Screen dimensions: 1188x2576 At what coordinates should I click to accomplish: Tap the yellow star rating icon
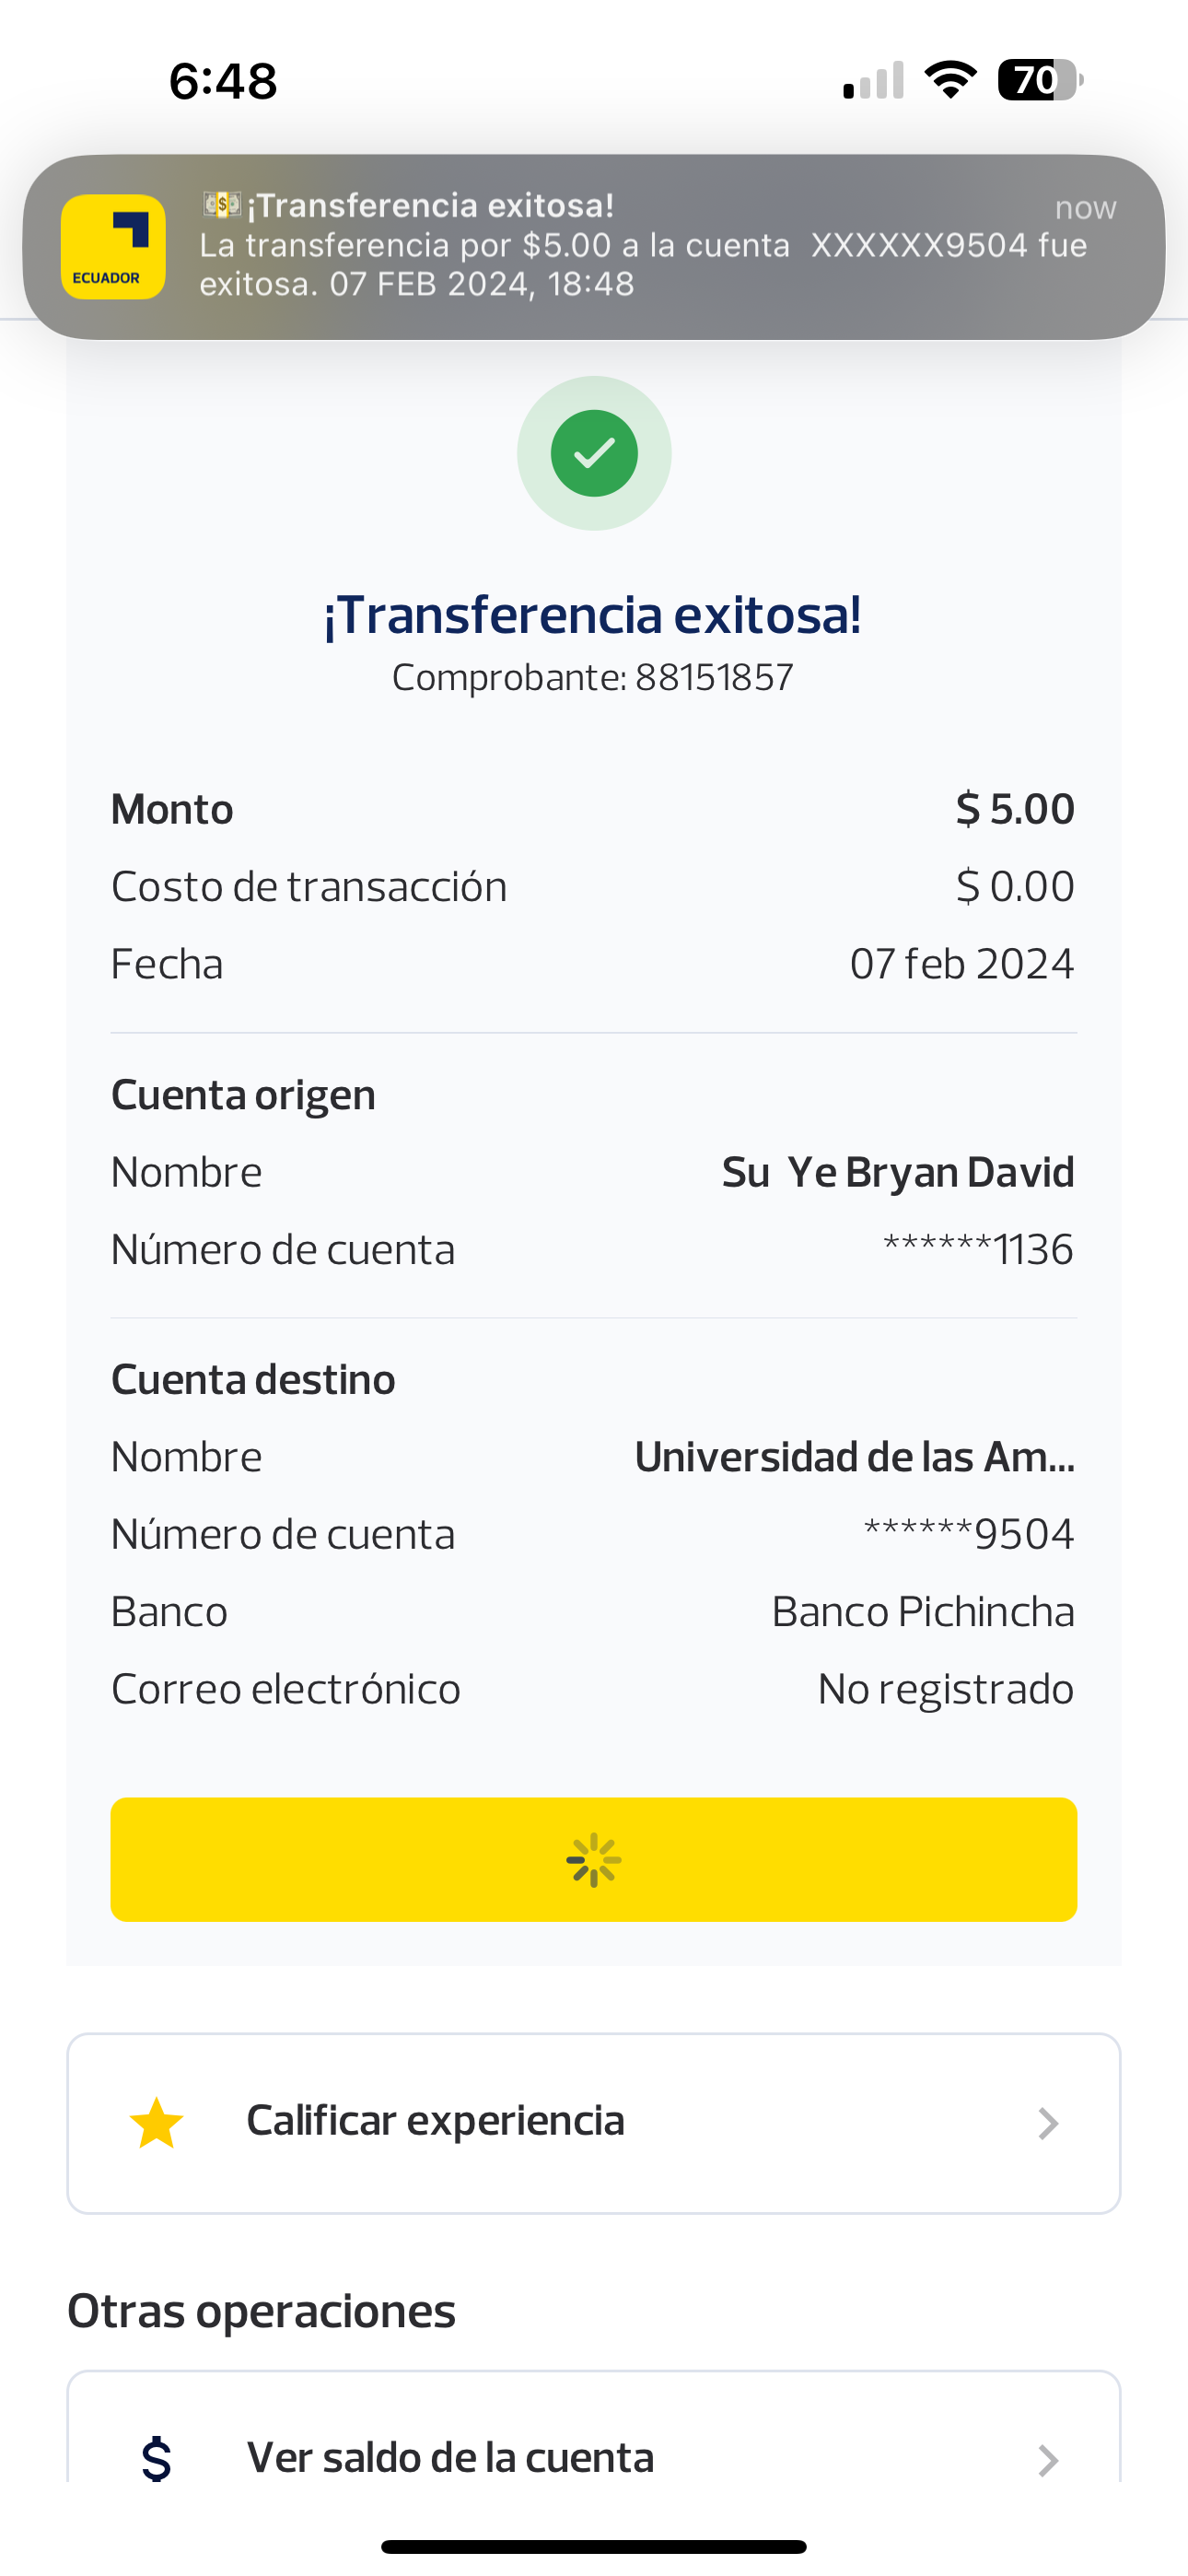(157, 2123)
